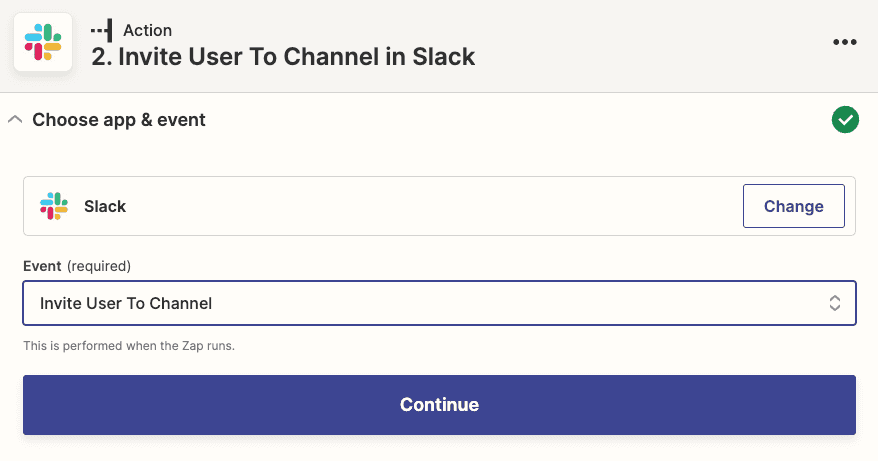Open the Event dropdown field
The image size is (878, 461).
pyautogui.click(x=439, y=303)
